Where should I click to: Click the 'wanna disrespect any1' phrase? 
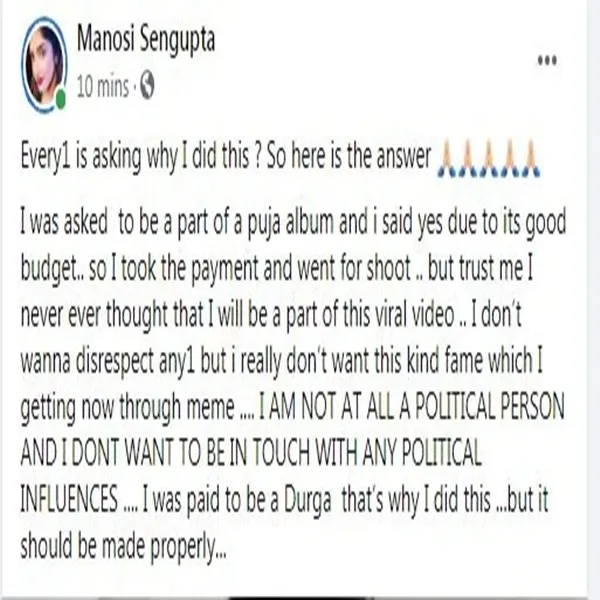(108, 362)
